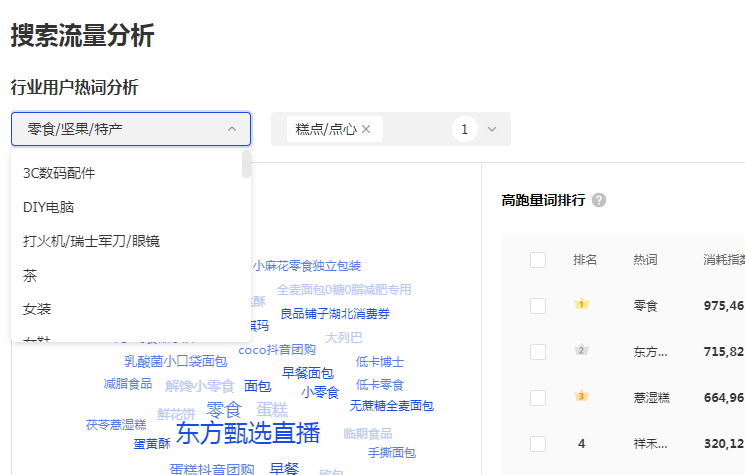The height and width of the screenshot is (475, 745).
Task: Check the box for the 零食 row
Action: (x=538, y=306)
